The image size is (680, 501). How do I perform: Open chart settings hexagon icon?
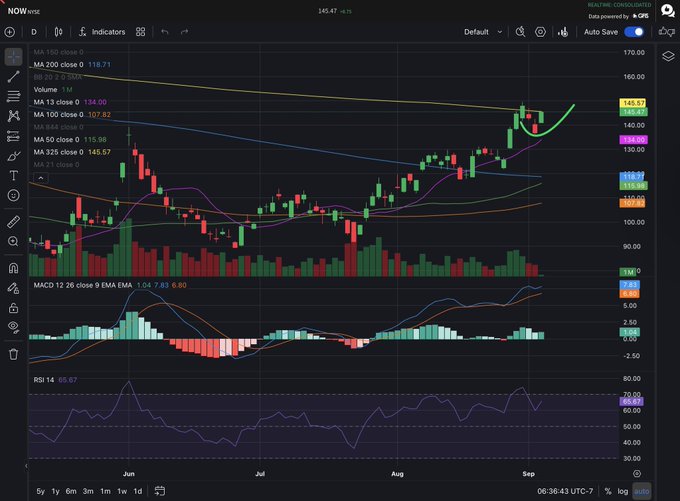(540, 32)
